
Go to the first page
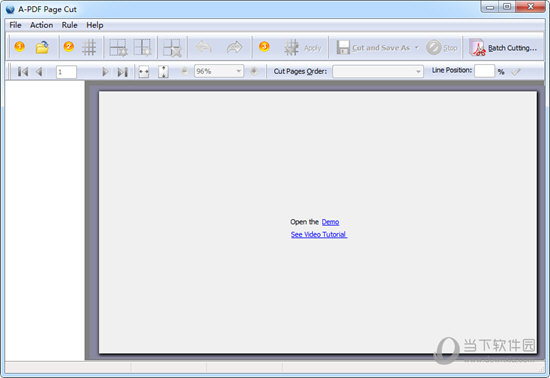pos(23,72)
